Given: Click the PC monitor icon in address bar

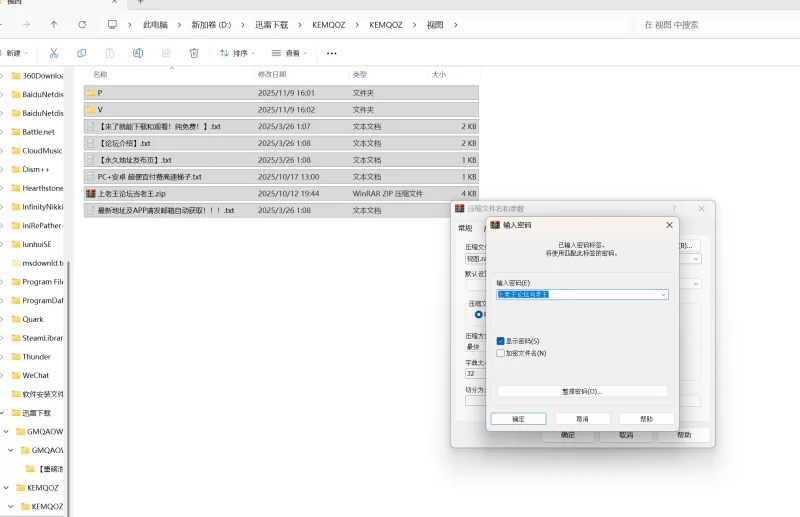Looking at the screenshot, I should [112, 24].
